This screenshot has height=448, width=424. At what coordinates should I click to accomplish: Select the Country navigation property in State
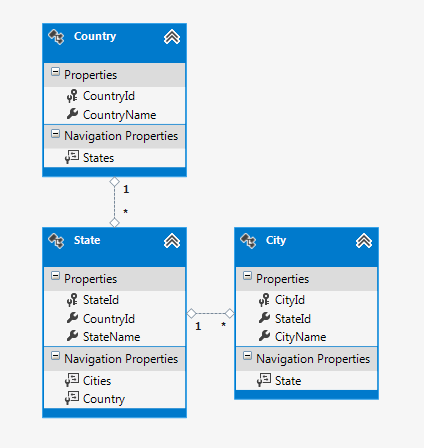[x=104, y=399]
